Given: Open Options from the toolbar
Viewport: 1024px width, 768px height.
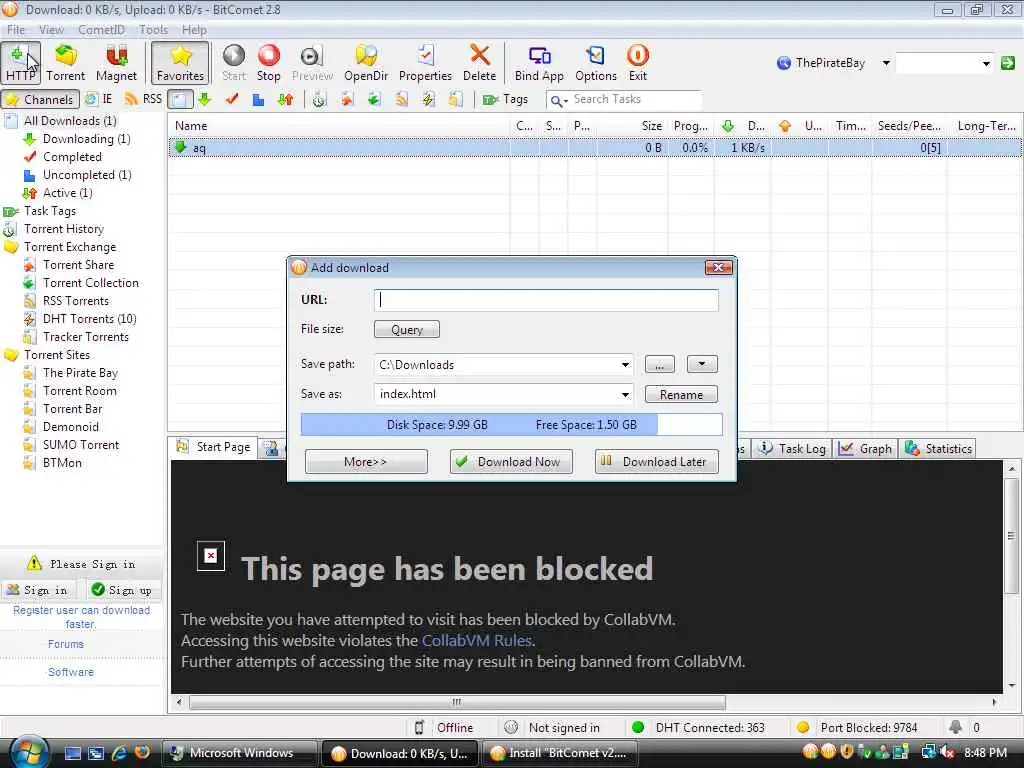Looking at the screenshot, I should (x=596, y=63).
